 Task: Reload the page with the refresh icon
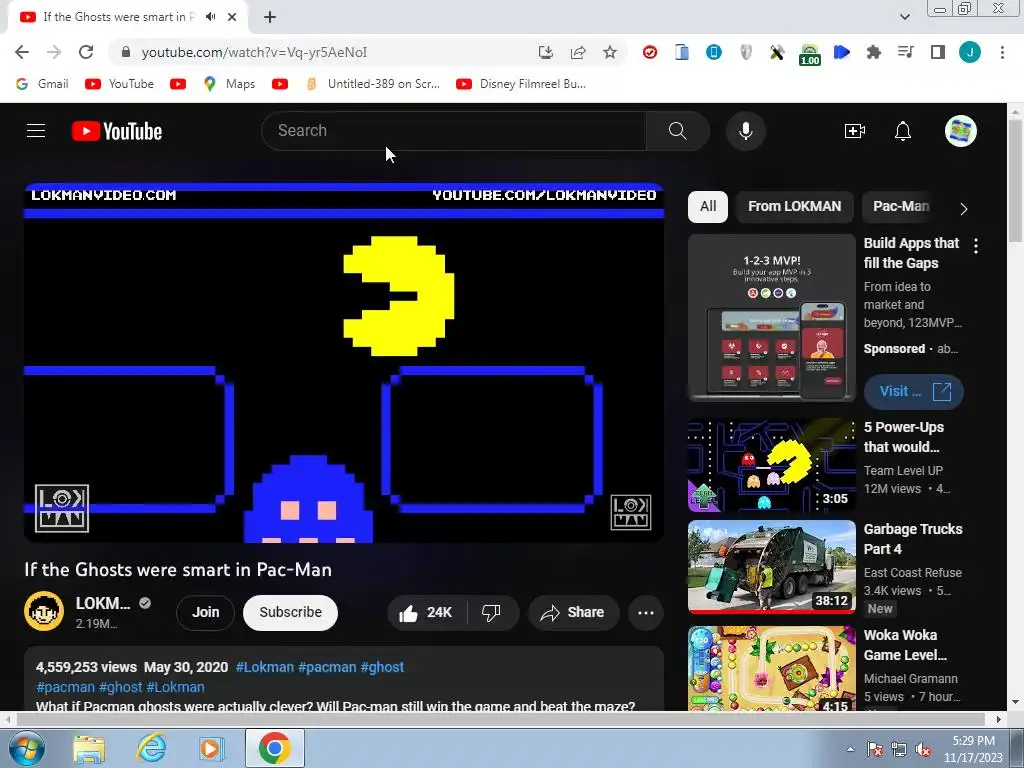(x=86, y=52)
